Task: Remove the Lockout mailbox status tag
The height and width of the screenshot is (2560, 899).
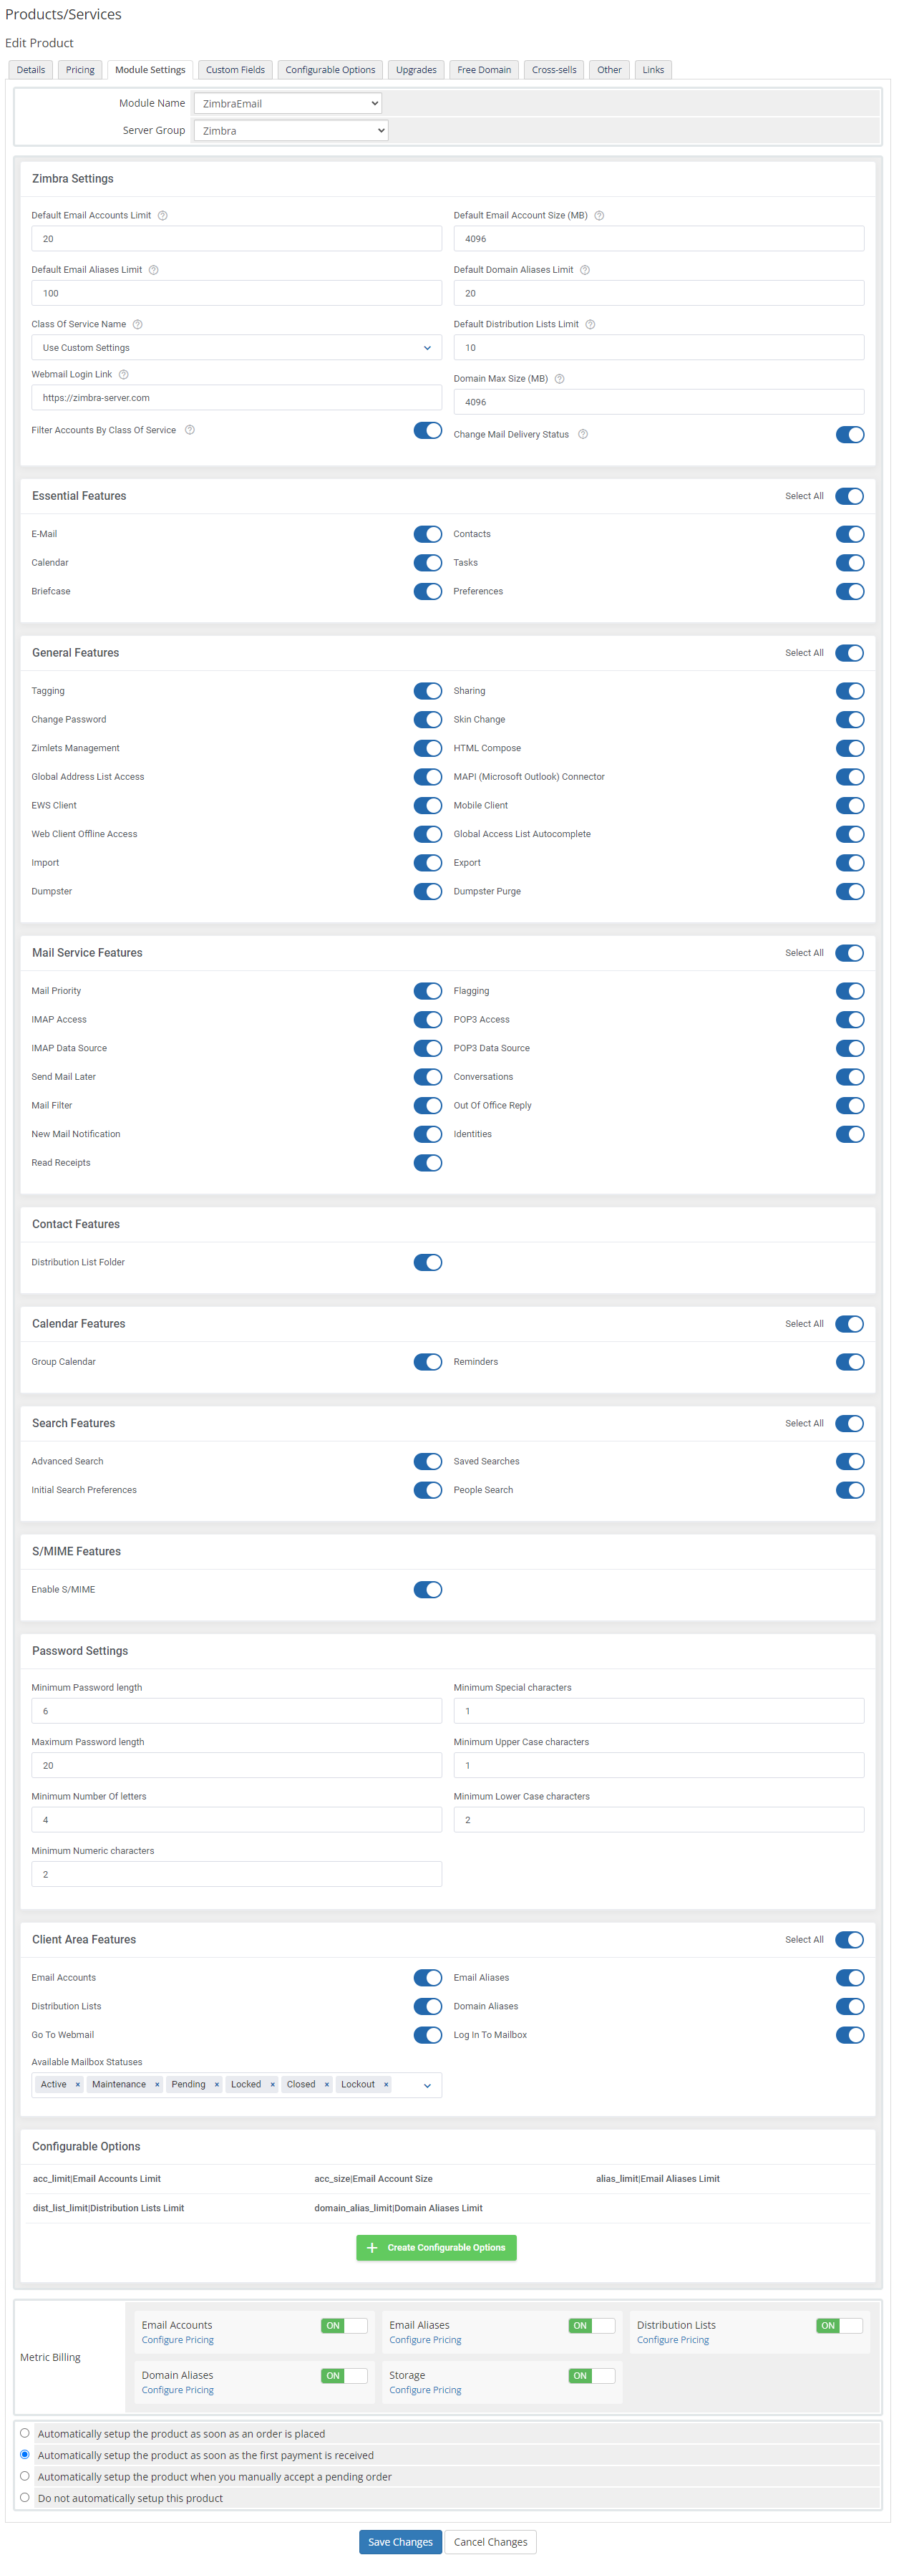Action: [x=386, y=2084]
